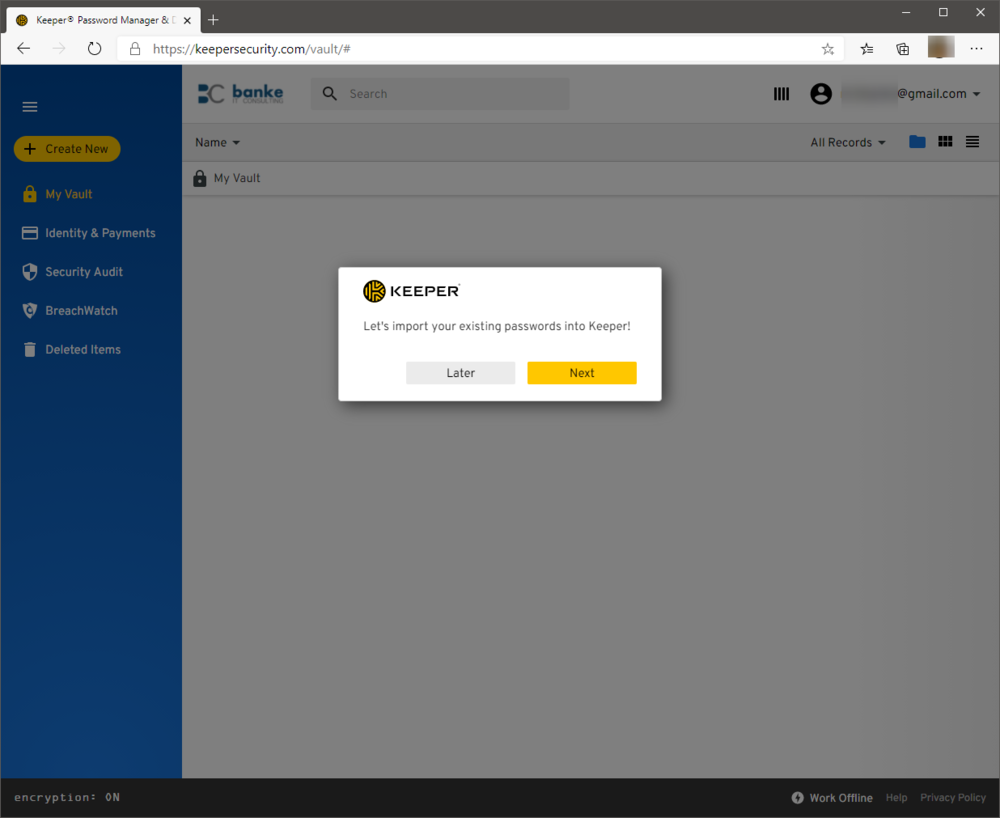
Task: Click the Next button in Keeper dialog
Action: 582,373
